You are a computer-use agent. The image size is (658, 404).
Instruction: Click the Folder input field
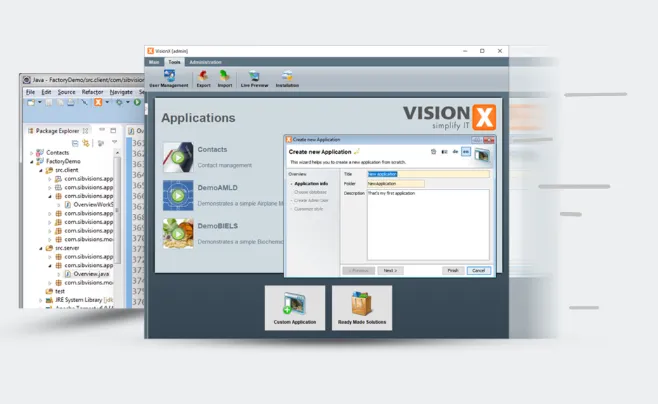[396, 184]
